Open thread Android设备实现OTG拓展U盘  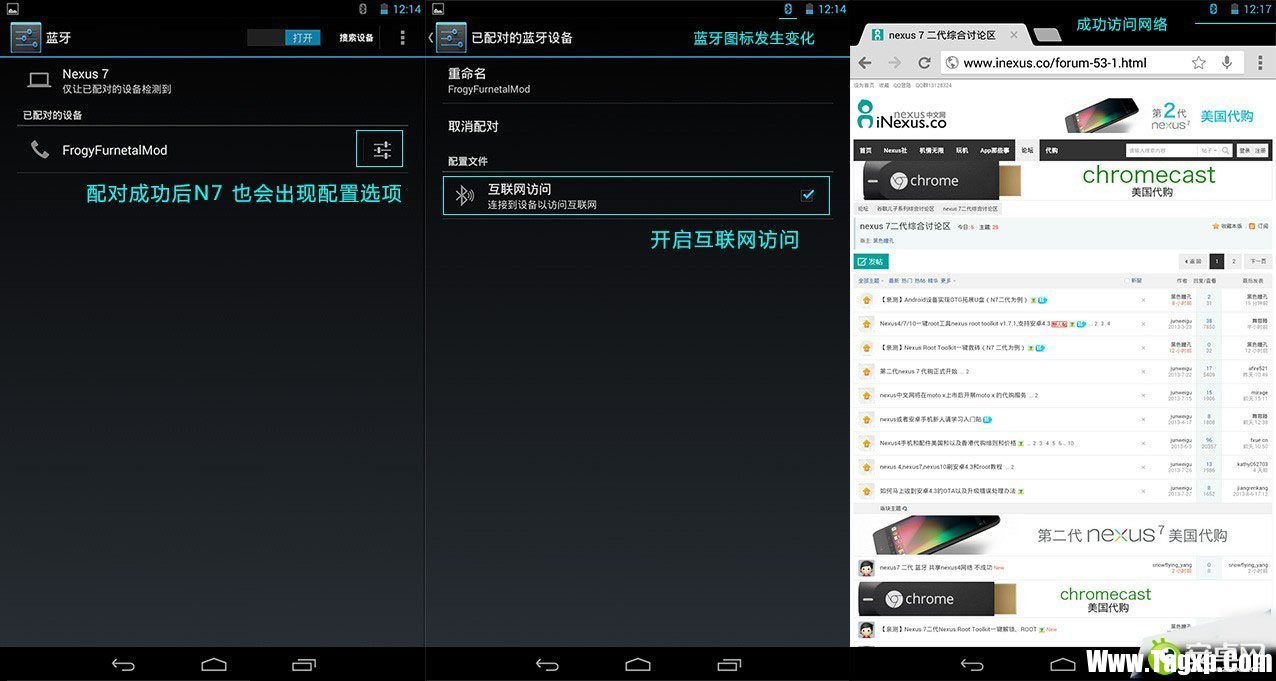pyautogui.click(x=955, y=299)
